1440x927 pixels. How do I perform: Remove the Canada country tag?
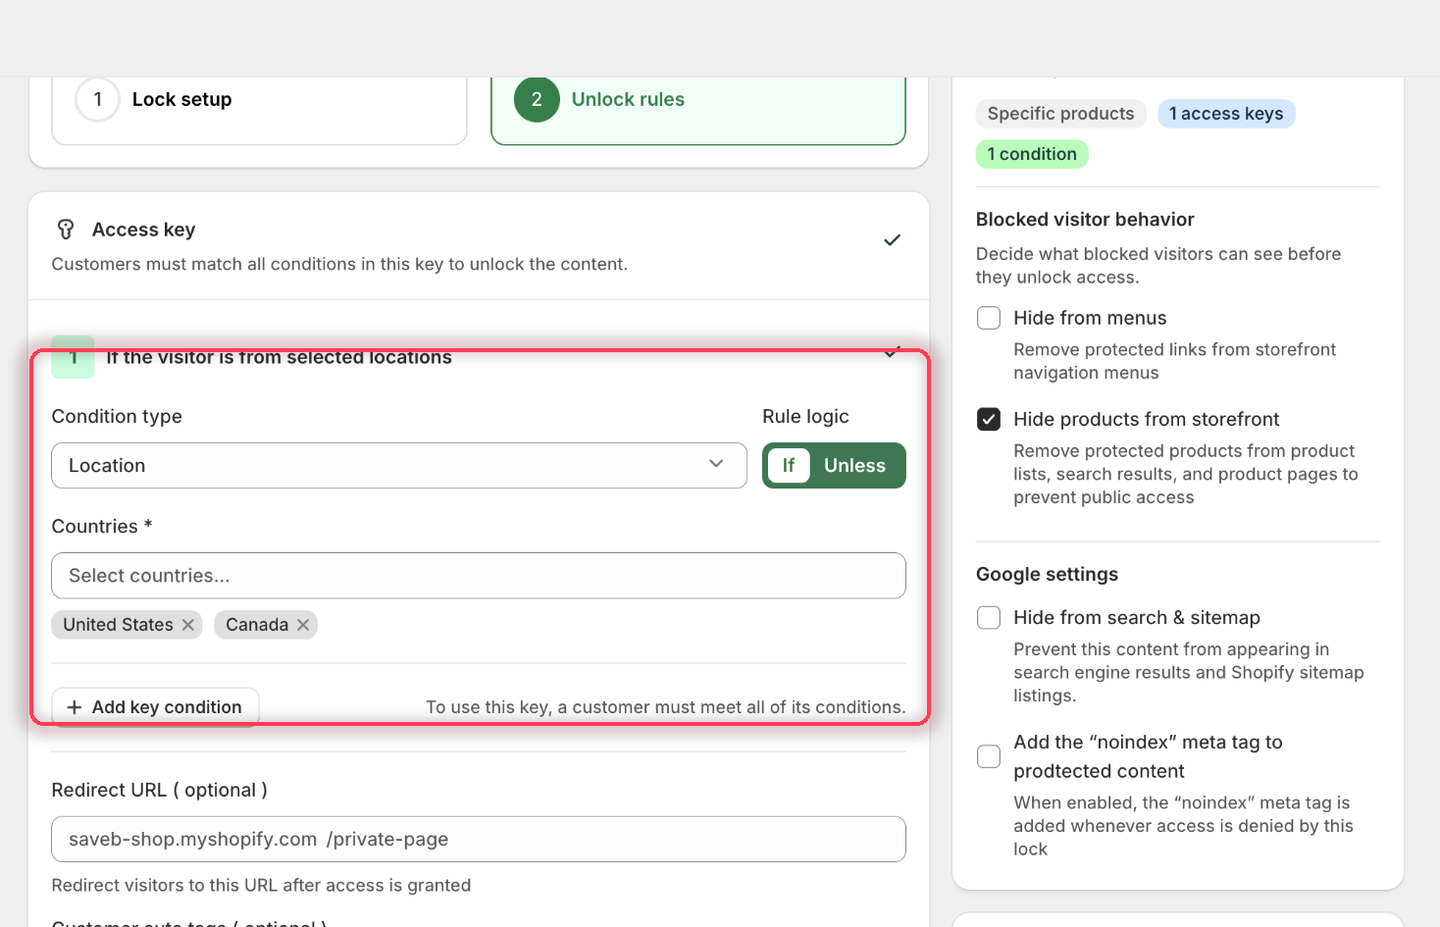(303, 625)
